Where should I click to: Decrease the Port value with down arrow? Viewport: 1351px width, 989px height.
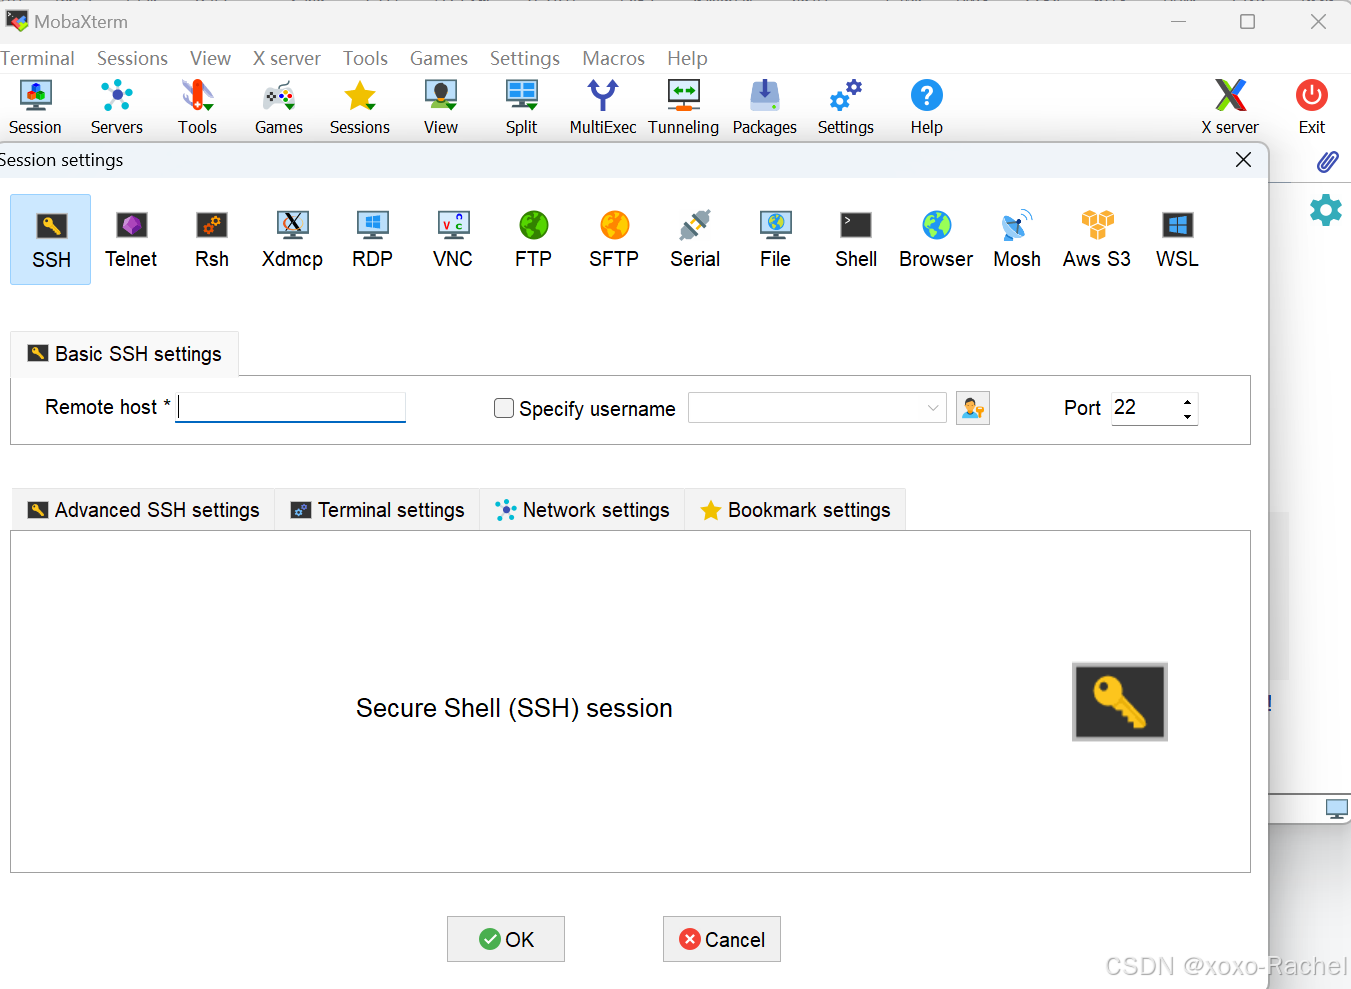(x=1187, y=416)
